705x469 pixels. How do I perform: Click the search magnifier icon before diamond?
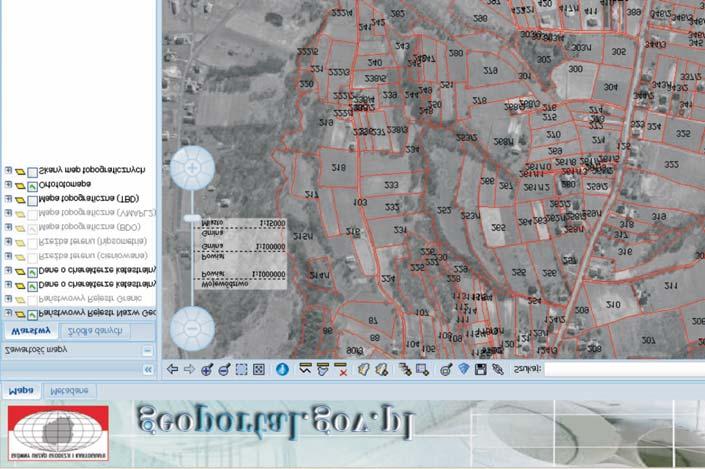446,370
